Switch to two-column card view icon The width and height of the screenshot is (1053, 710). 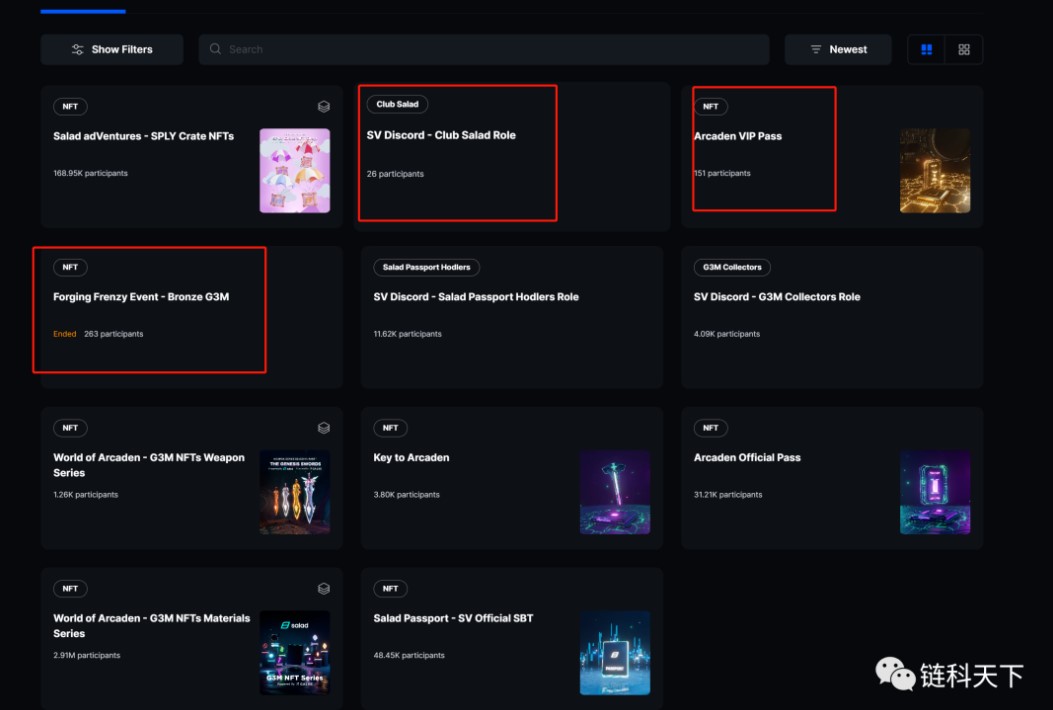click(926, 50)
